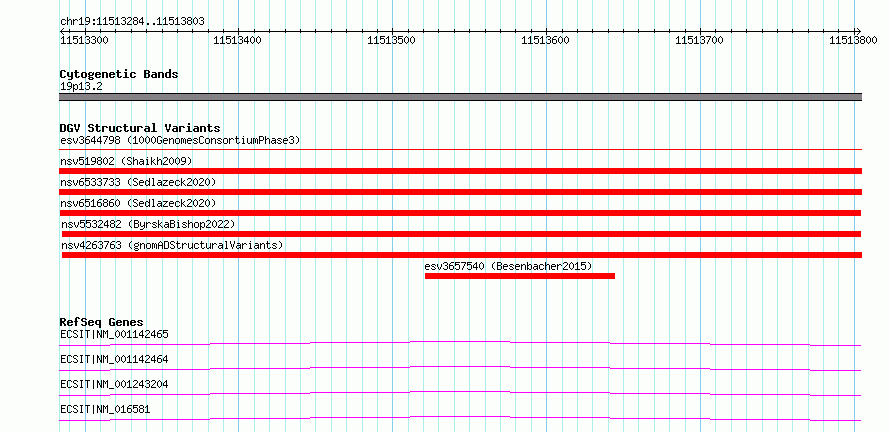Click the magenta line for ECSIT NM_001142464
This screenshot has height=432, width=890.
pyautogui.click(x=460, y=368)
